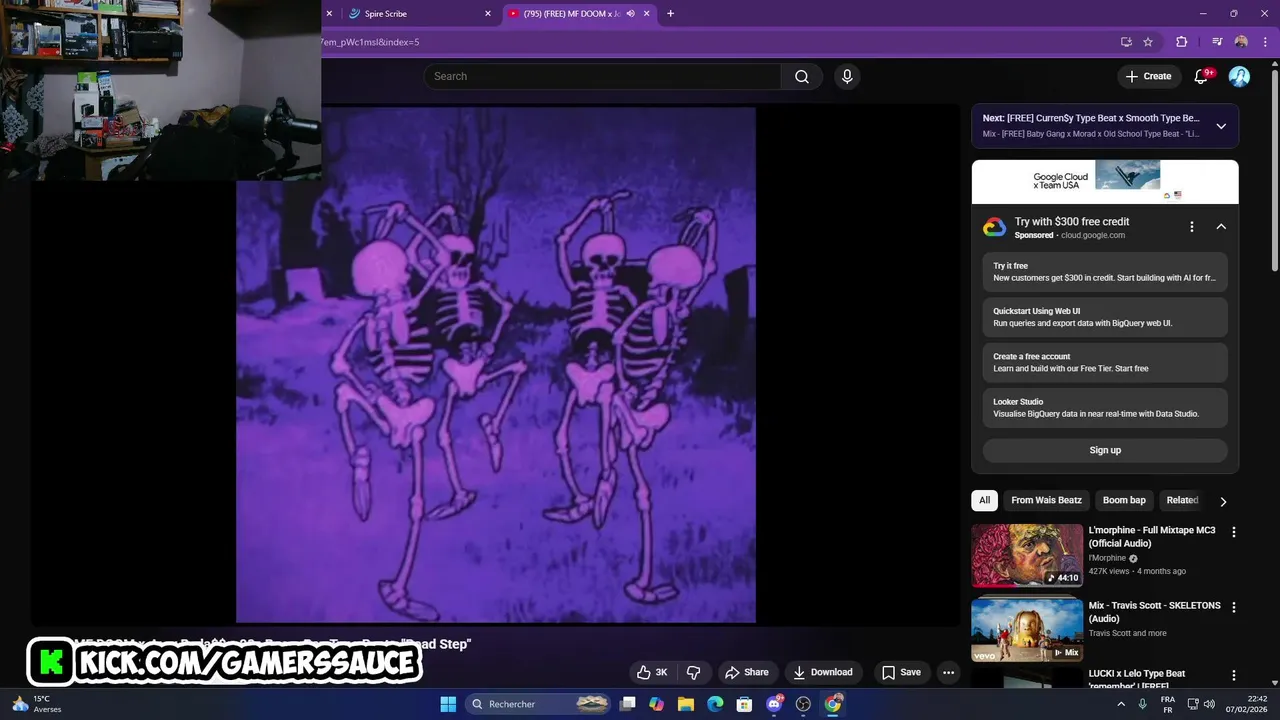Viewport: 1280px width, 720px height.
Task: Open Task View on taskbar
Action: 628,704
